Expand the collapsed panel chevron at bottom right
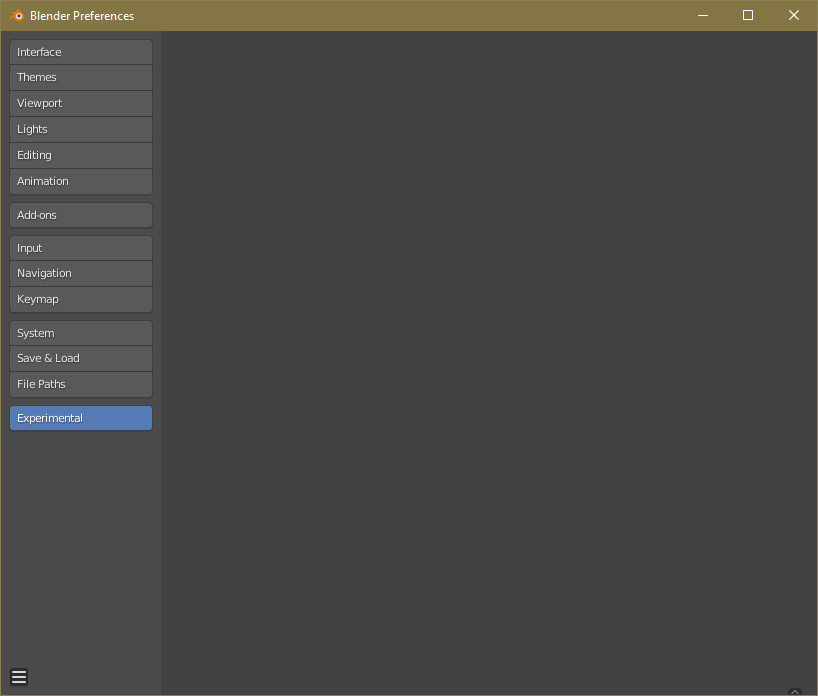 pos(796,689)
